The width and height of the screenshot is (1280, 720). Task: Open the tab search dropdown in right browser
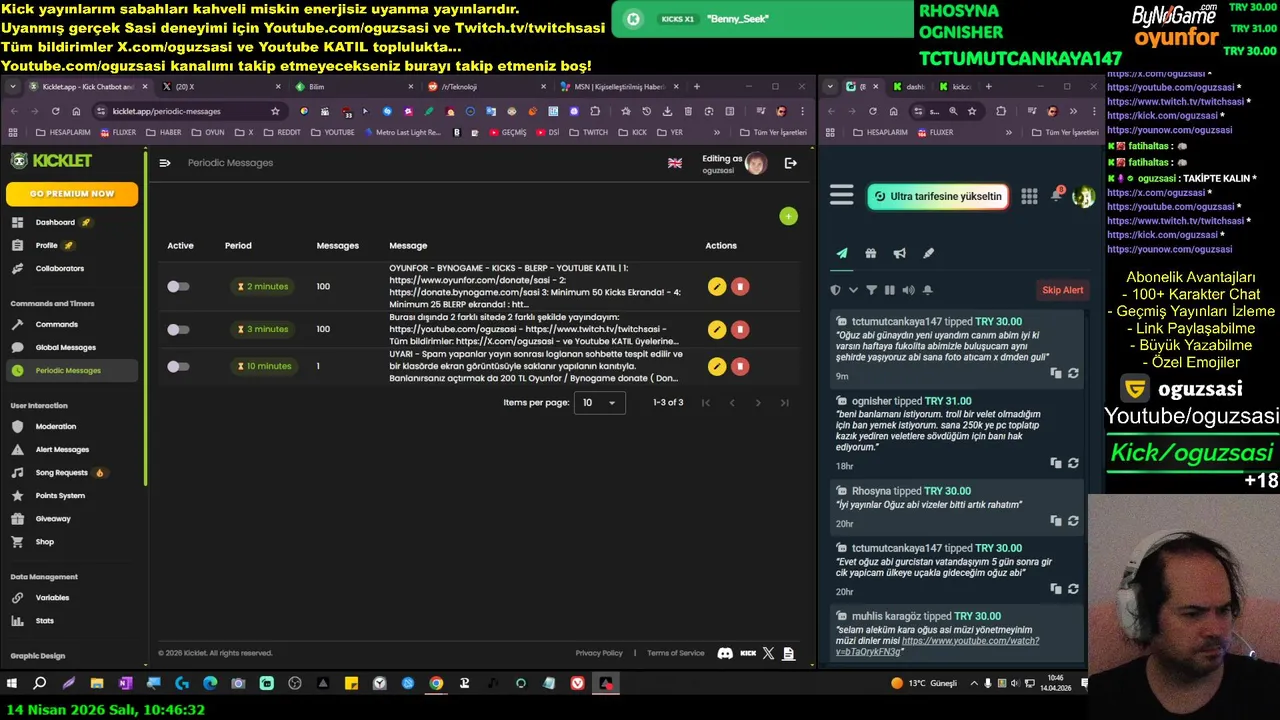[x=830, y=87]
